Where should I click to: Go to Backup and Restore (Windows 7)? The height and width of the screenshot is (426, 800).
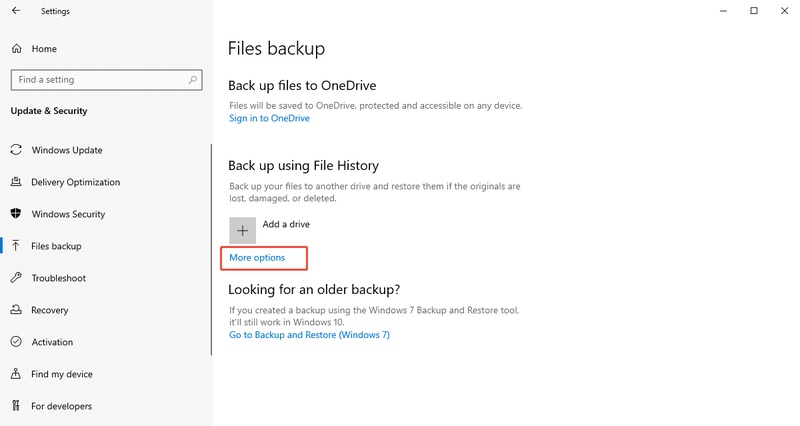point(309,335)
